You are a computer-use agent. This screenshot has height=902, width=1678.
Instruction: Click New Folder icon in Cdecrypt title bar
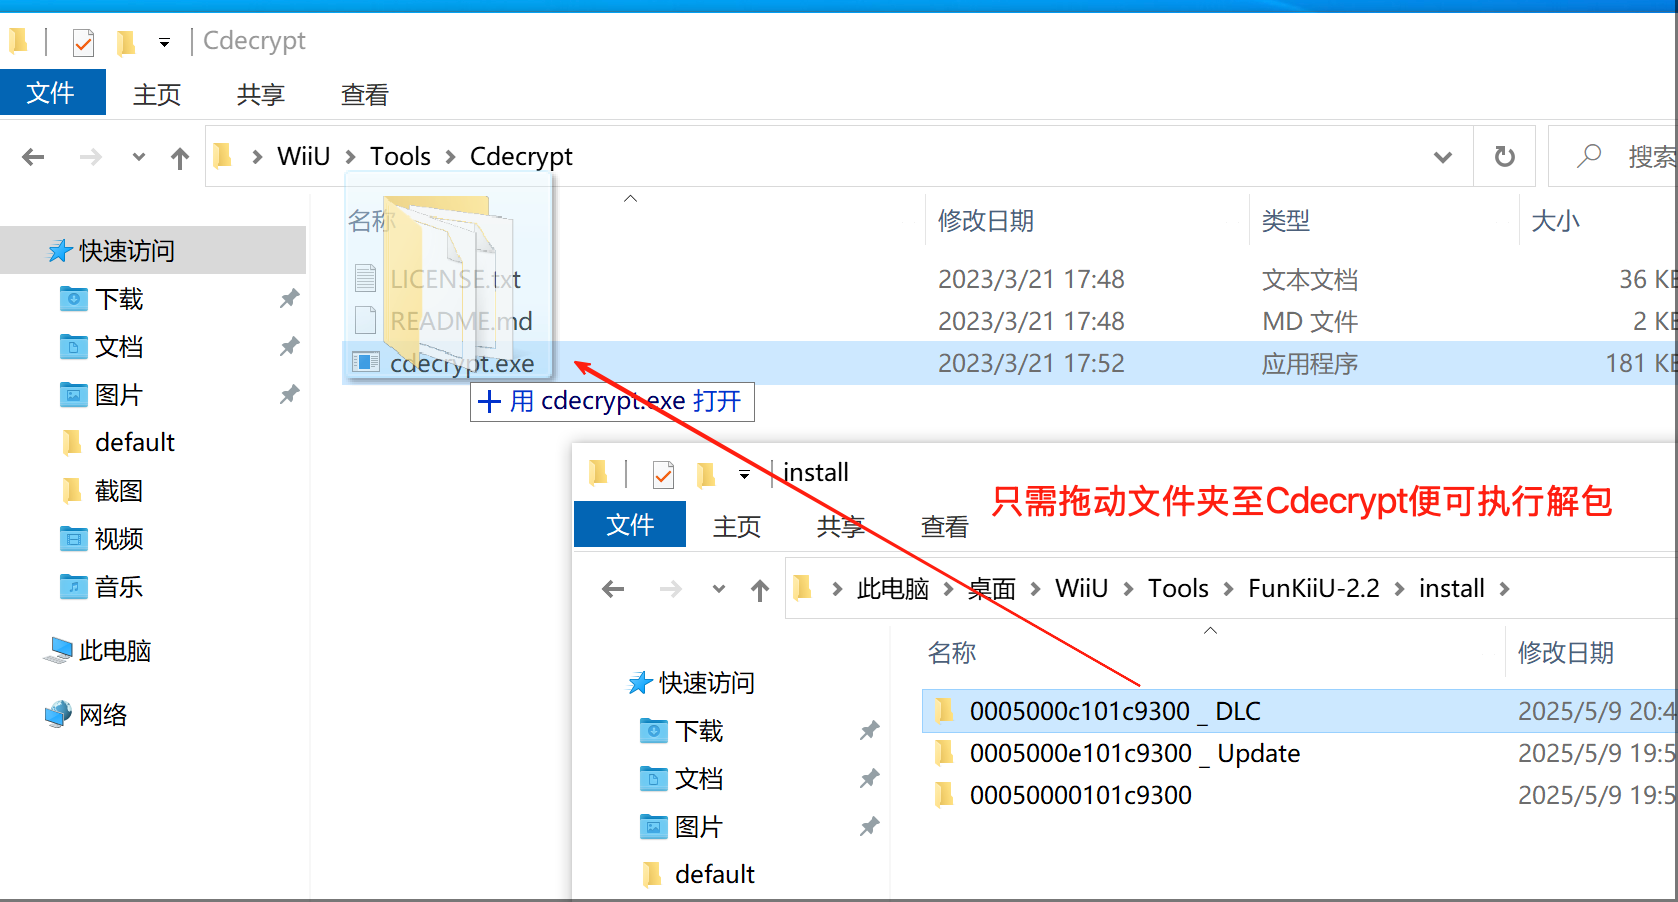point(126,42)
